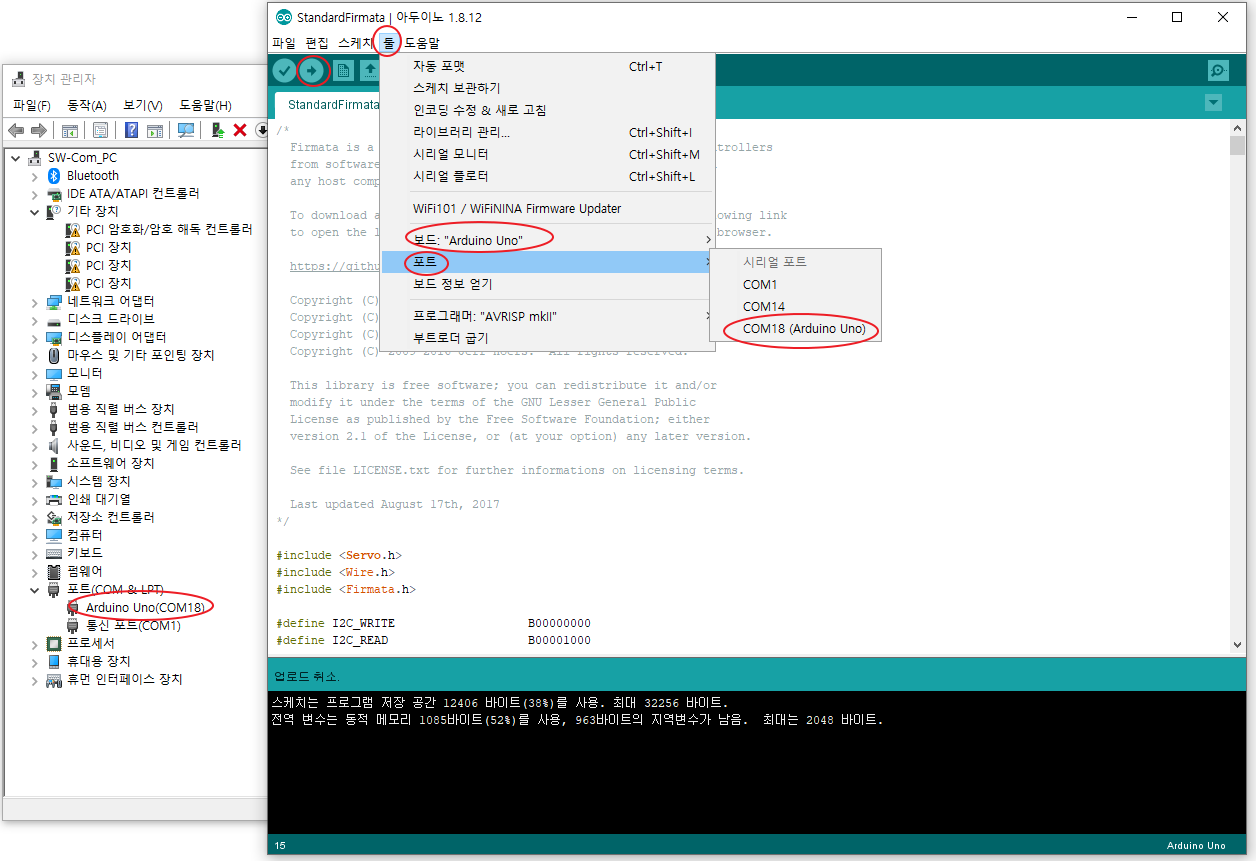Toggle action pane icon in Device Manager toolbar

155,130
